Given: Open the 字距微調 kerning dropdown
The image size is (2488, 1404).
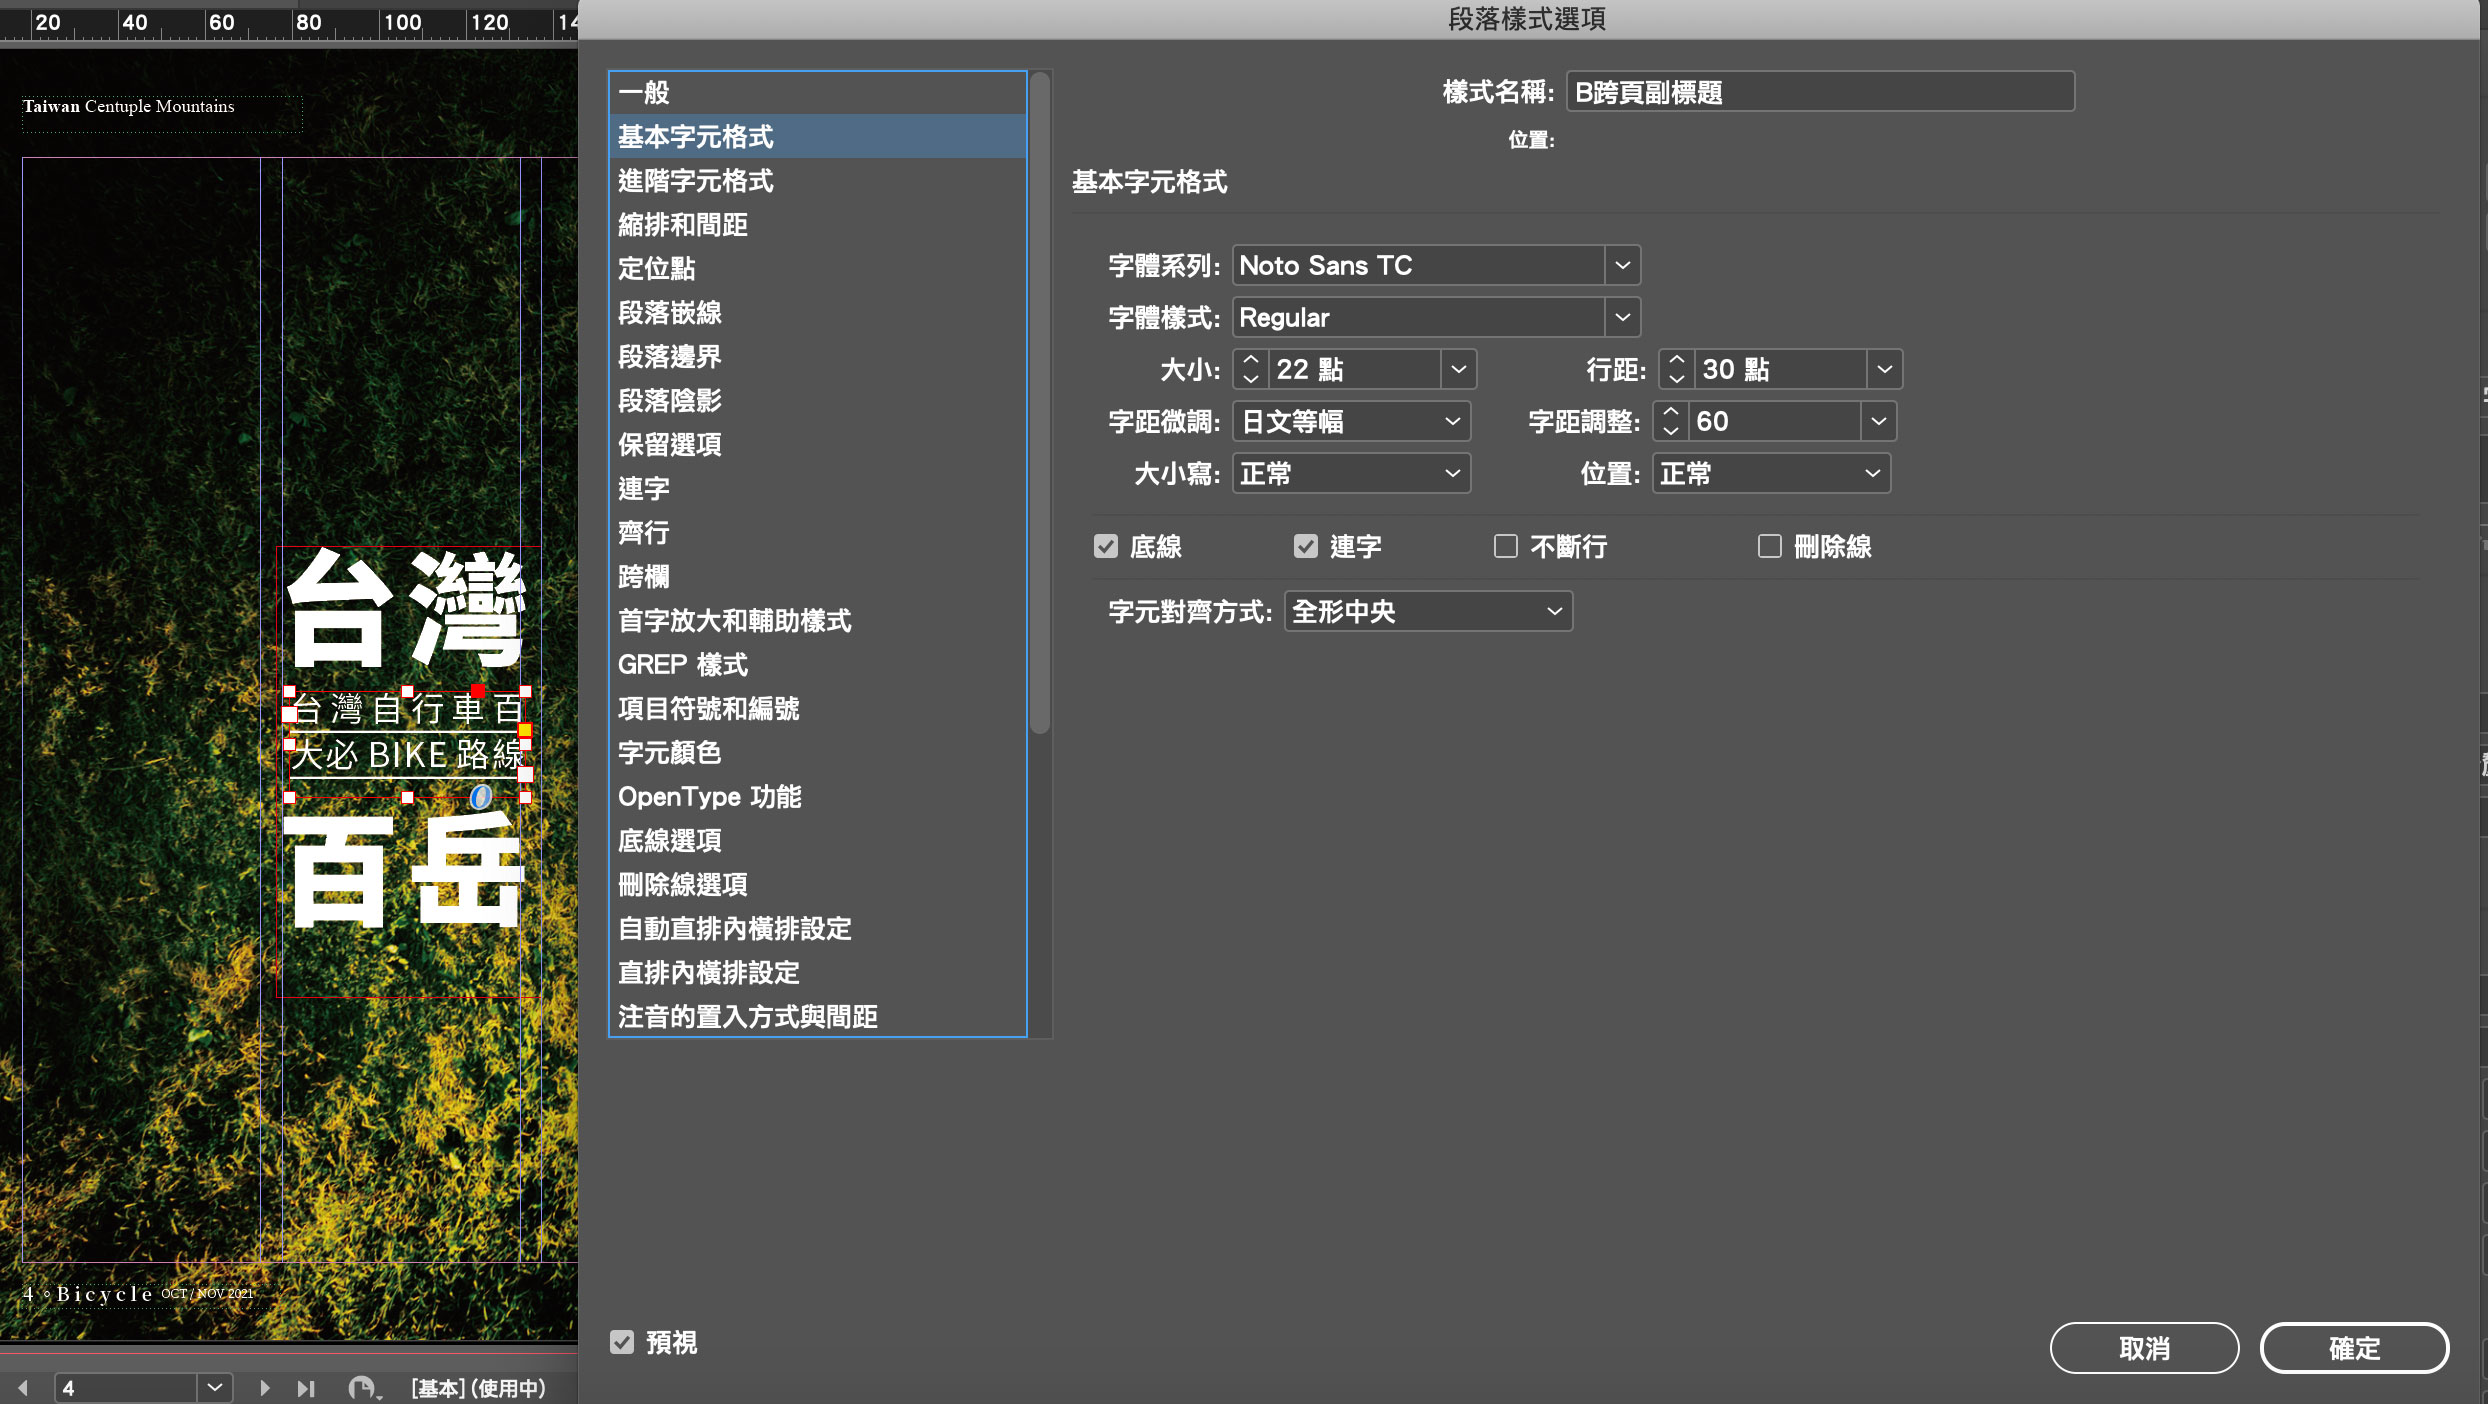Looking at the screenshot, I should tap(1351, 421).
